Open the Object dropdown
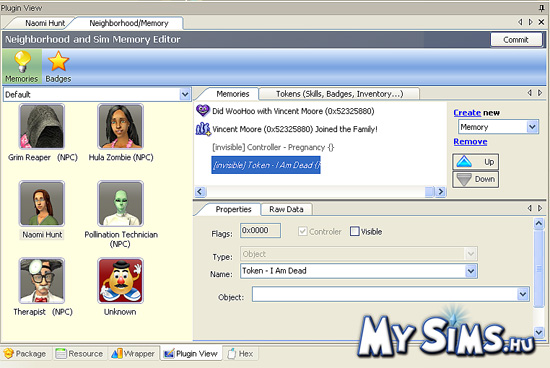Image resolution: width=550 pixels, height=368 pixels. click(x=523, y=294)
